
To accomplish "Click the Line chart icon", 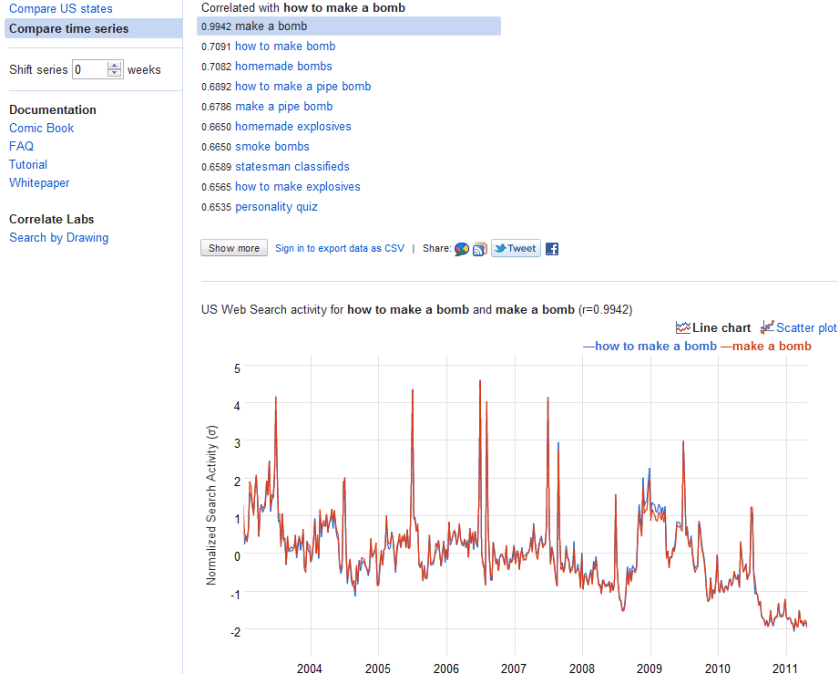I will 684,328.
